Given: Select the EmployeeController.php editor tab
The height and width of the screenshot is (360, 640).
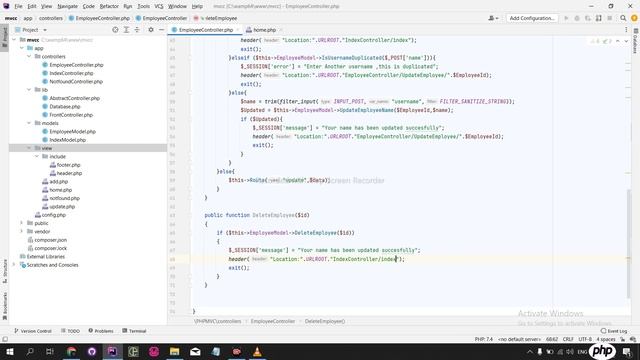Looking at the screenshot, I should pos(205,30).
